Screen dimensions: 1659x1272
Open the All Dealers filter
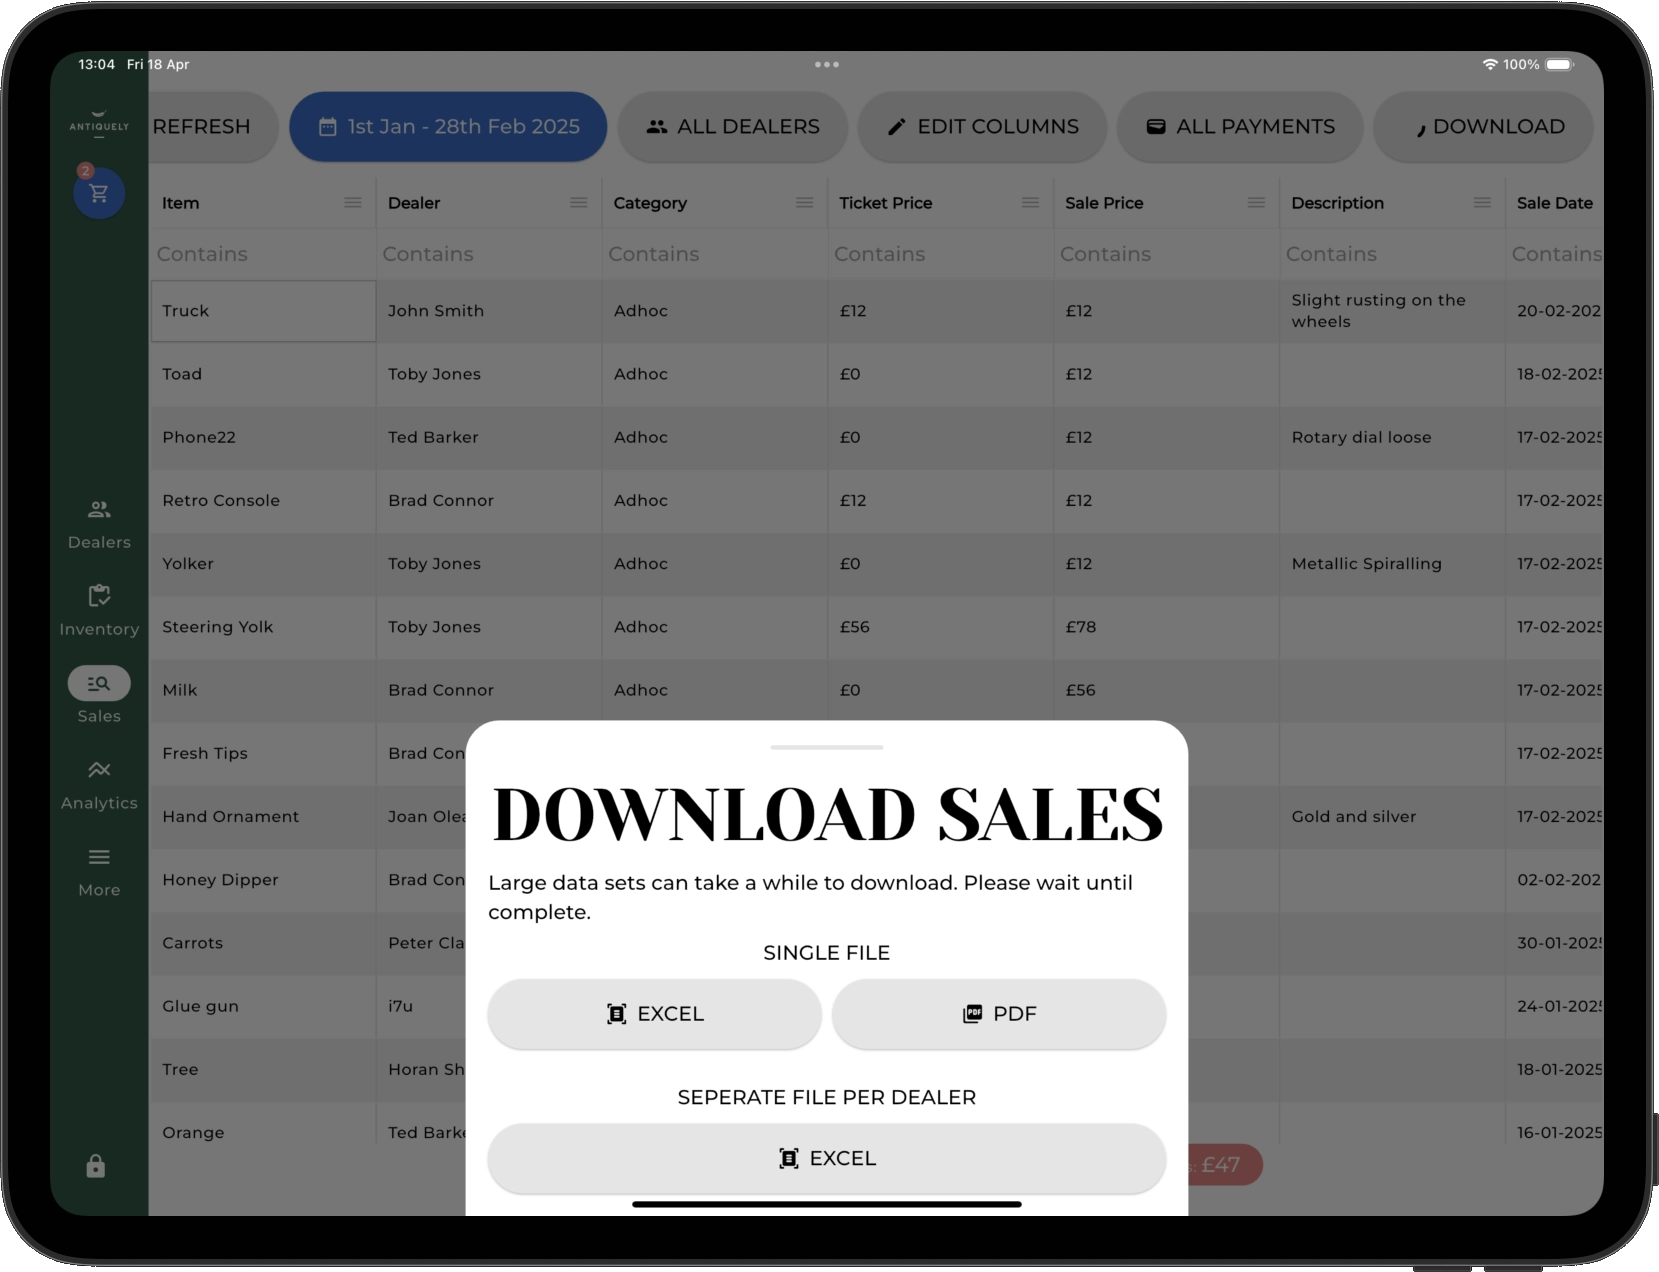pyautogui.click(x=733, y=127)
